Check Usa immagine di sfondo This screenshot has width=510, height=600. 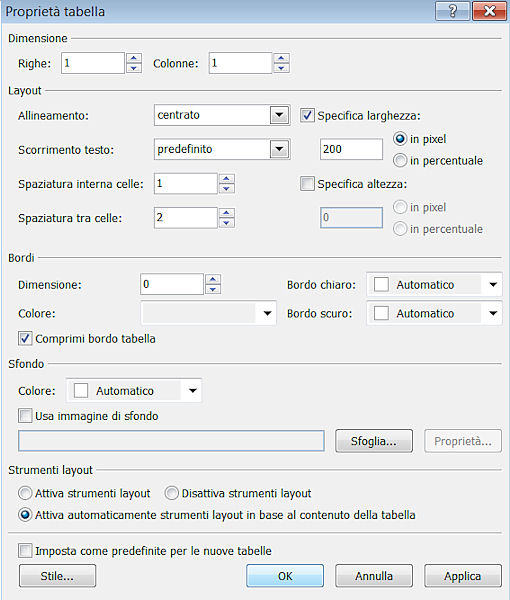(25, 416)
